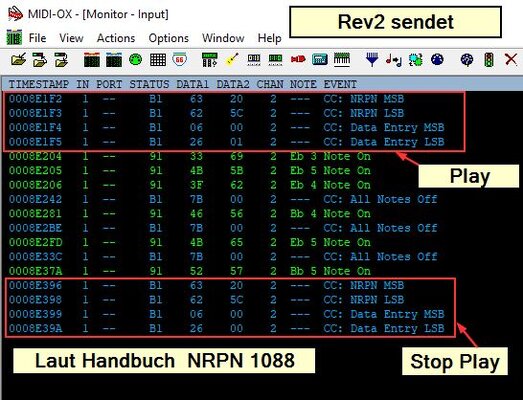Open the Options menu
The height and width of the screenshot is (400, 523).
(x=168, y=38)
